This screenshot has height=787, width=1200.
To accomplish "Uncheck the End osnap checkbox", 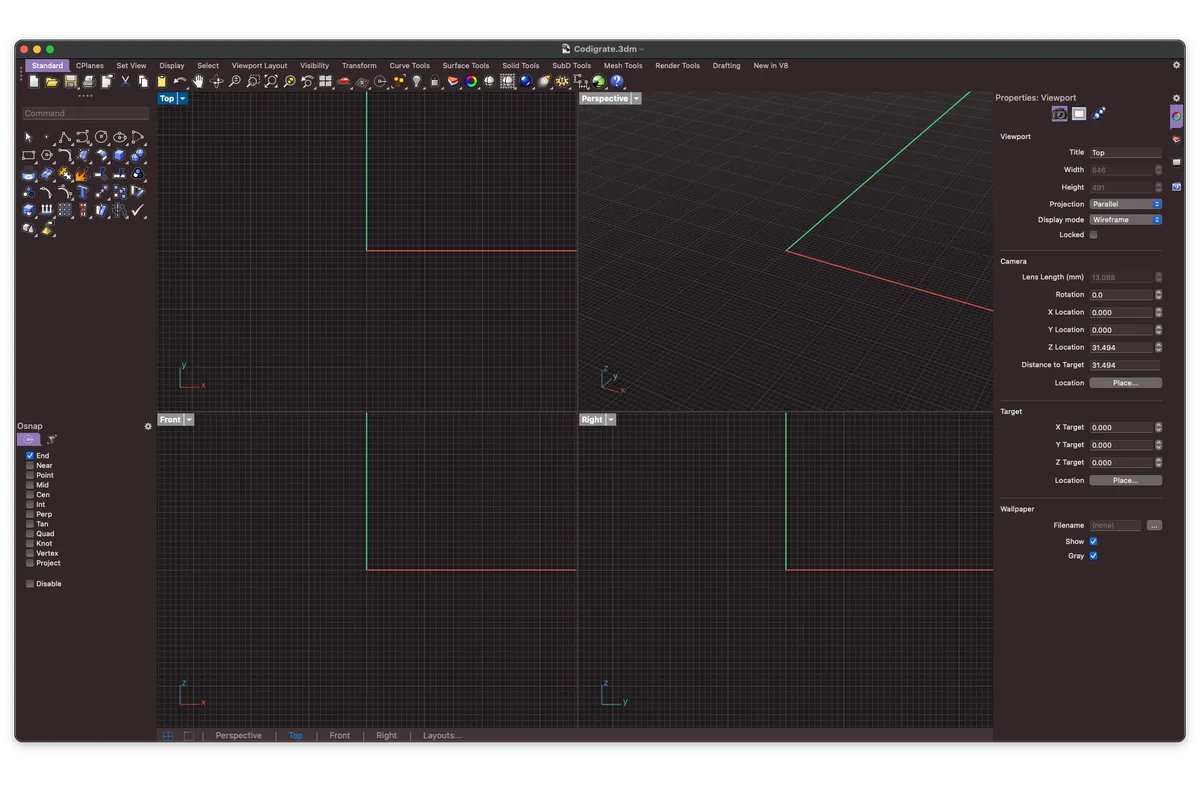I will (x=30, y=456).
